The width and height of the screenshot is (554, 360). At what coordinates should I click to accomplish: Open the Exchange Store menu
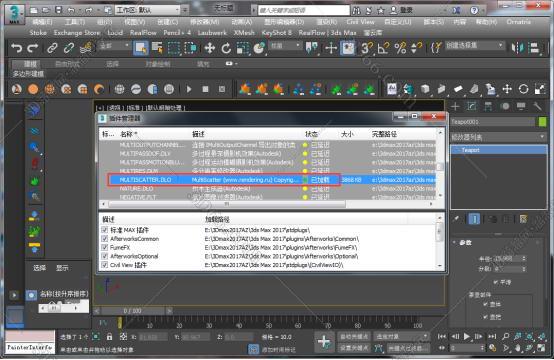pyautogui.click(x=77, y=33)
